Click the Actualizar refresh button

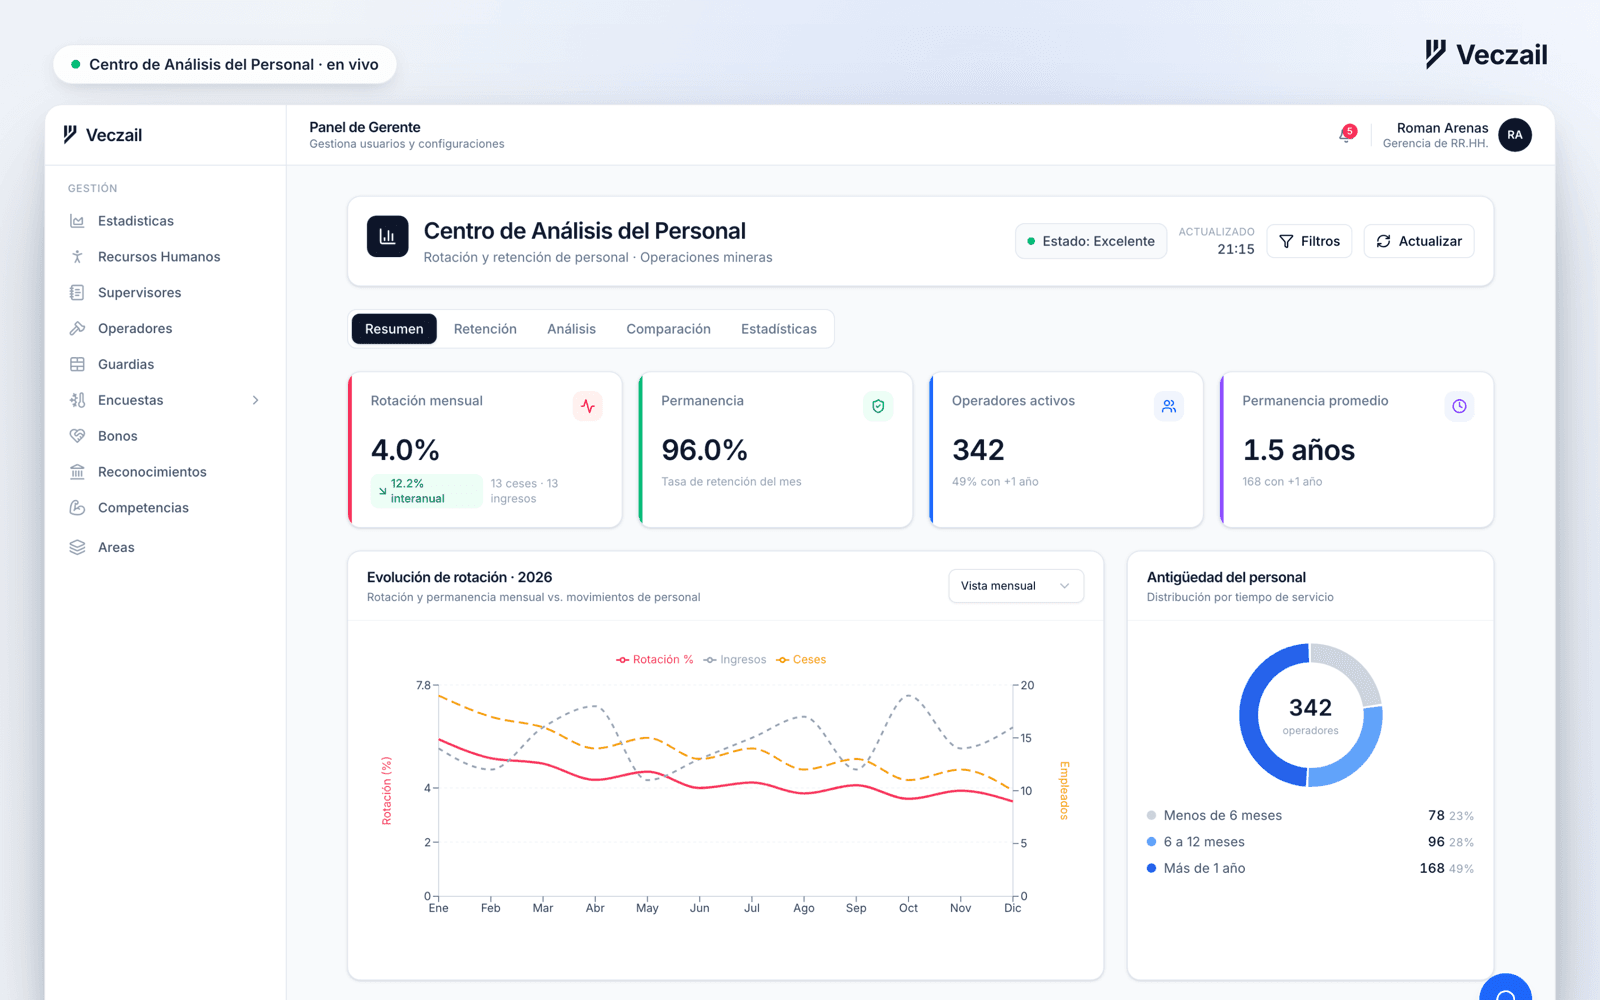pos(1418,241)
